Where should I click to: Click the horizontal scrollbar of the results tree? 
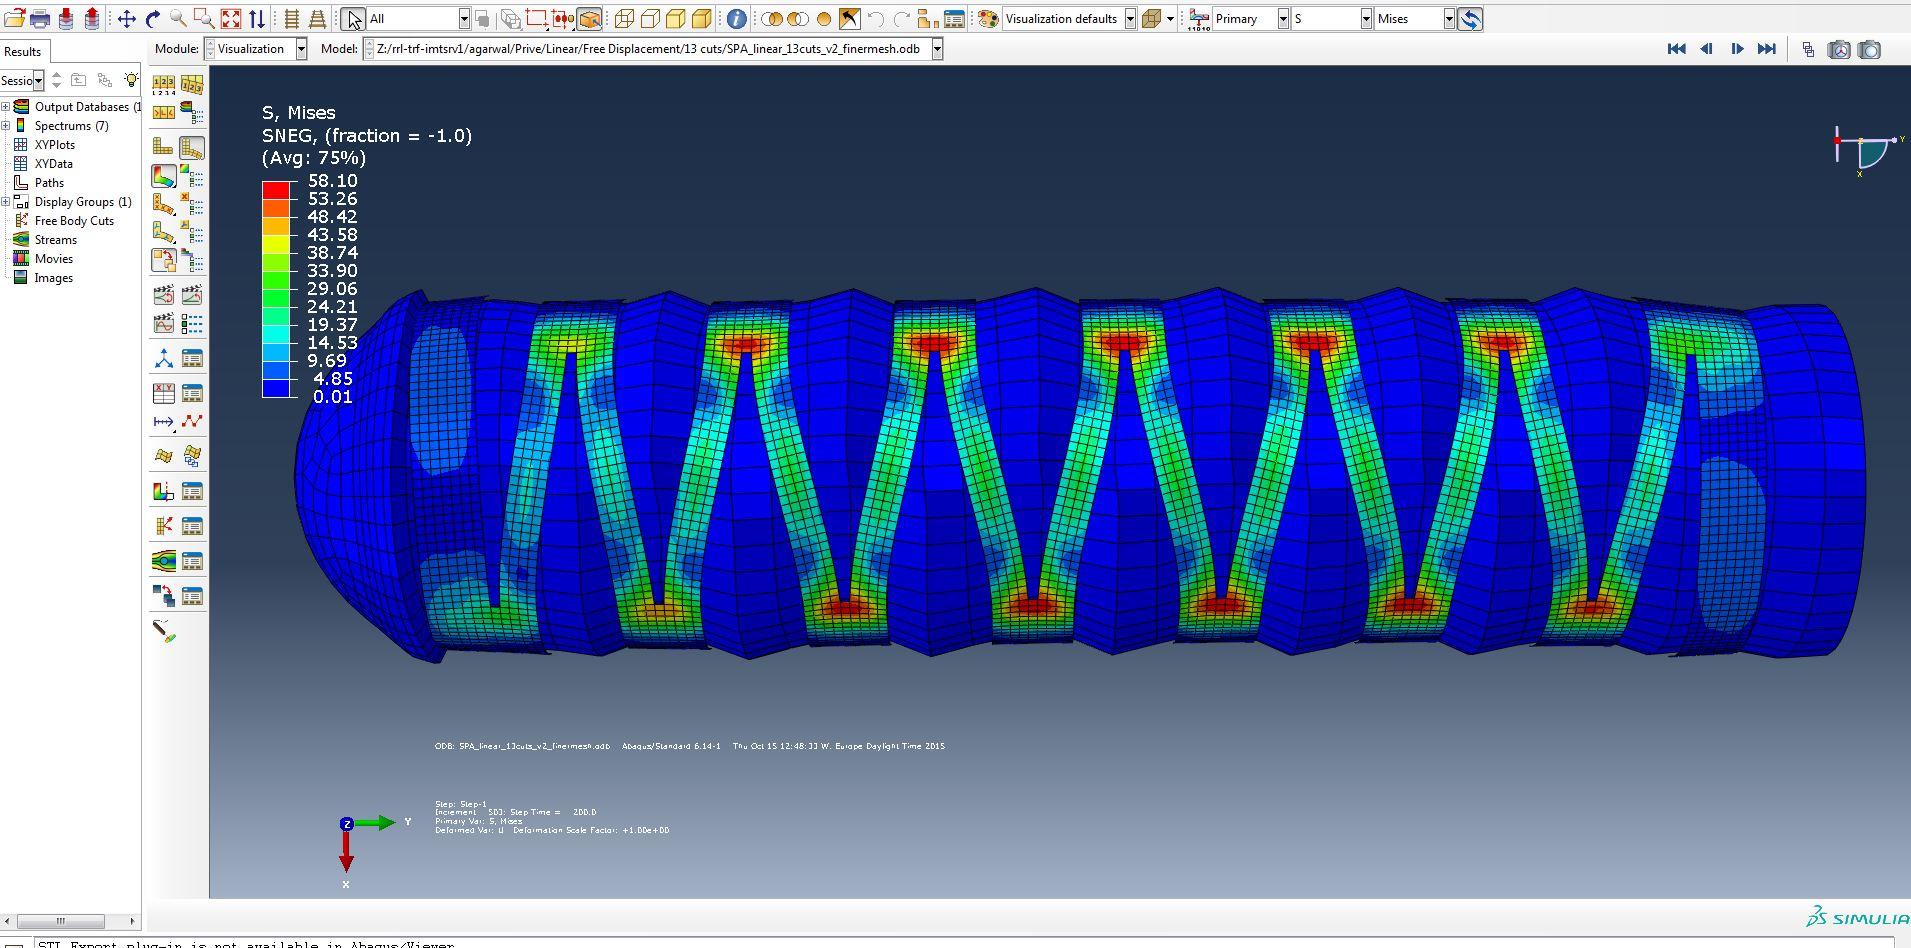click(x=60, y=921)
